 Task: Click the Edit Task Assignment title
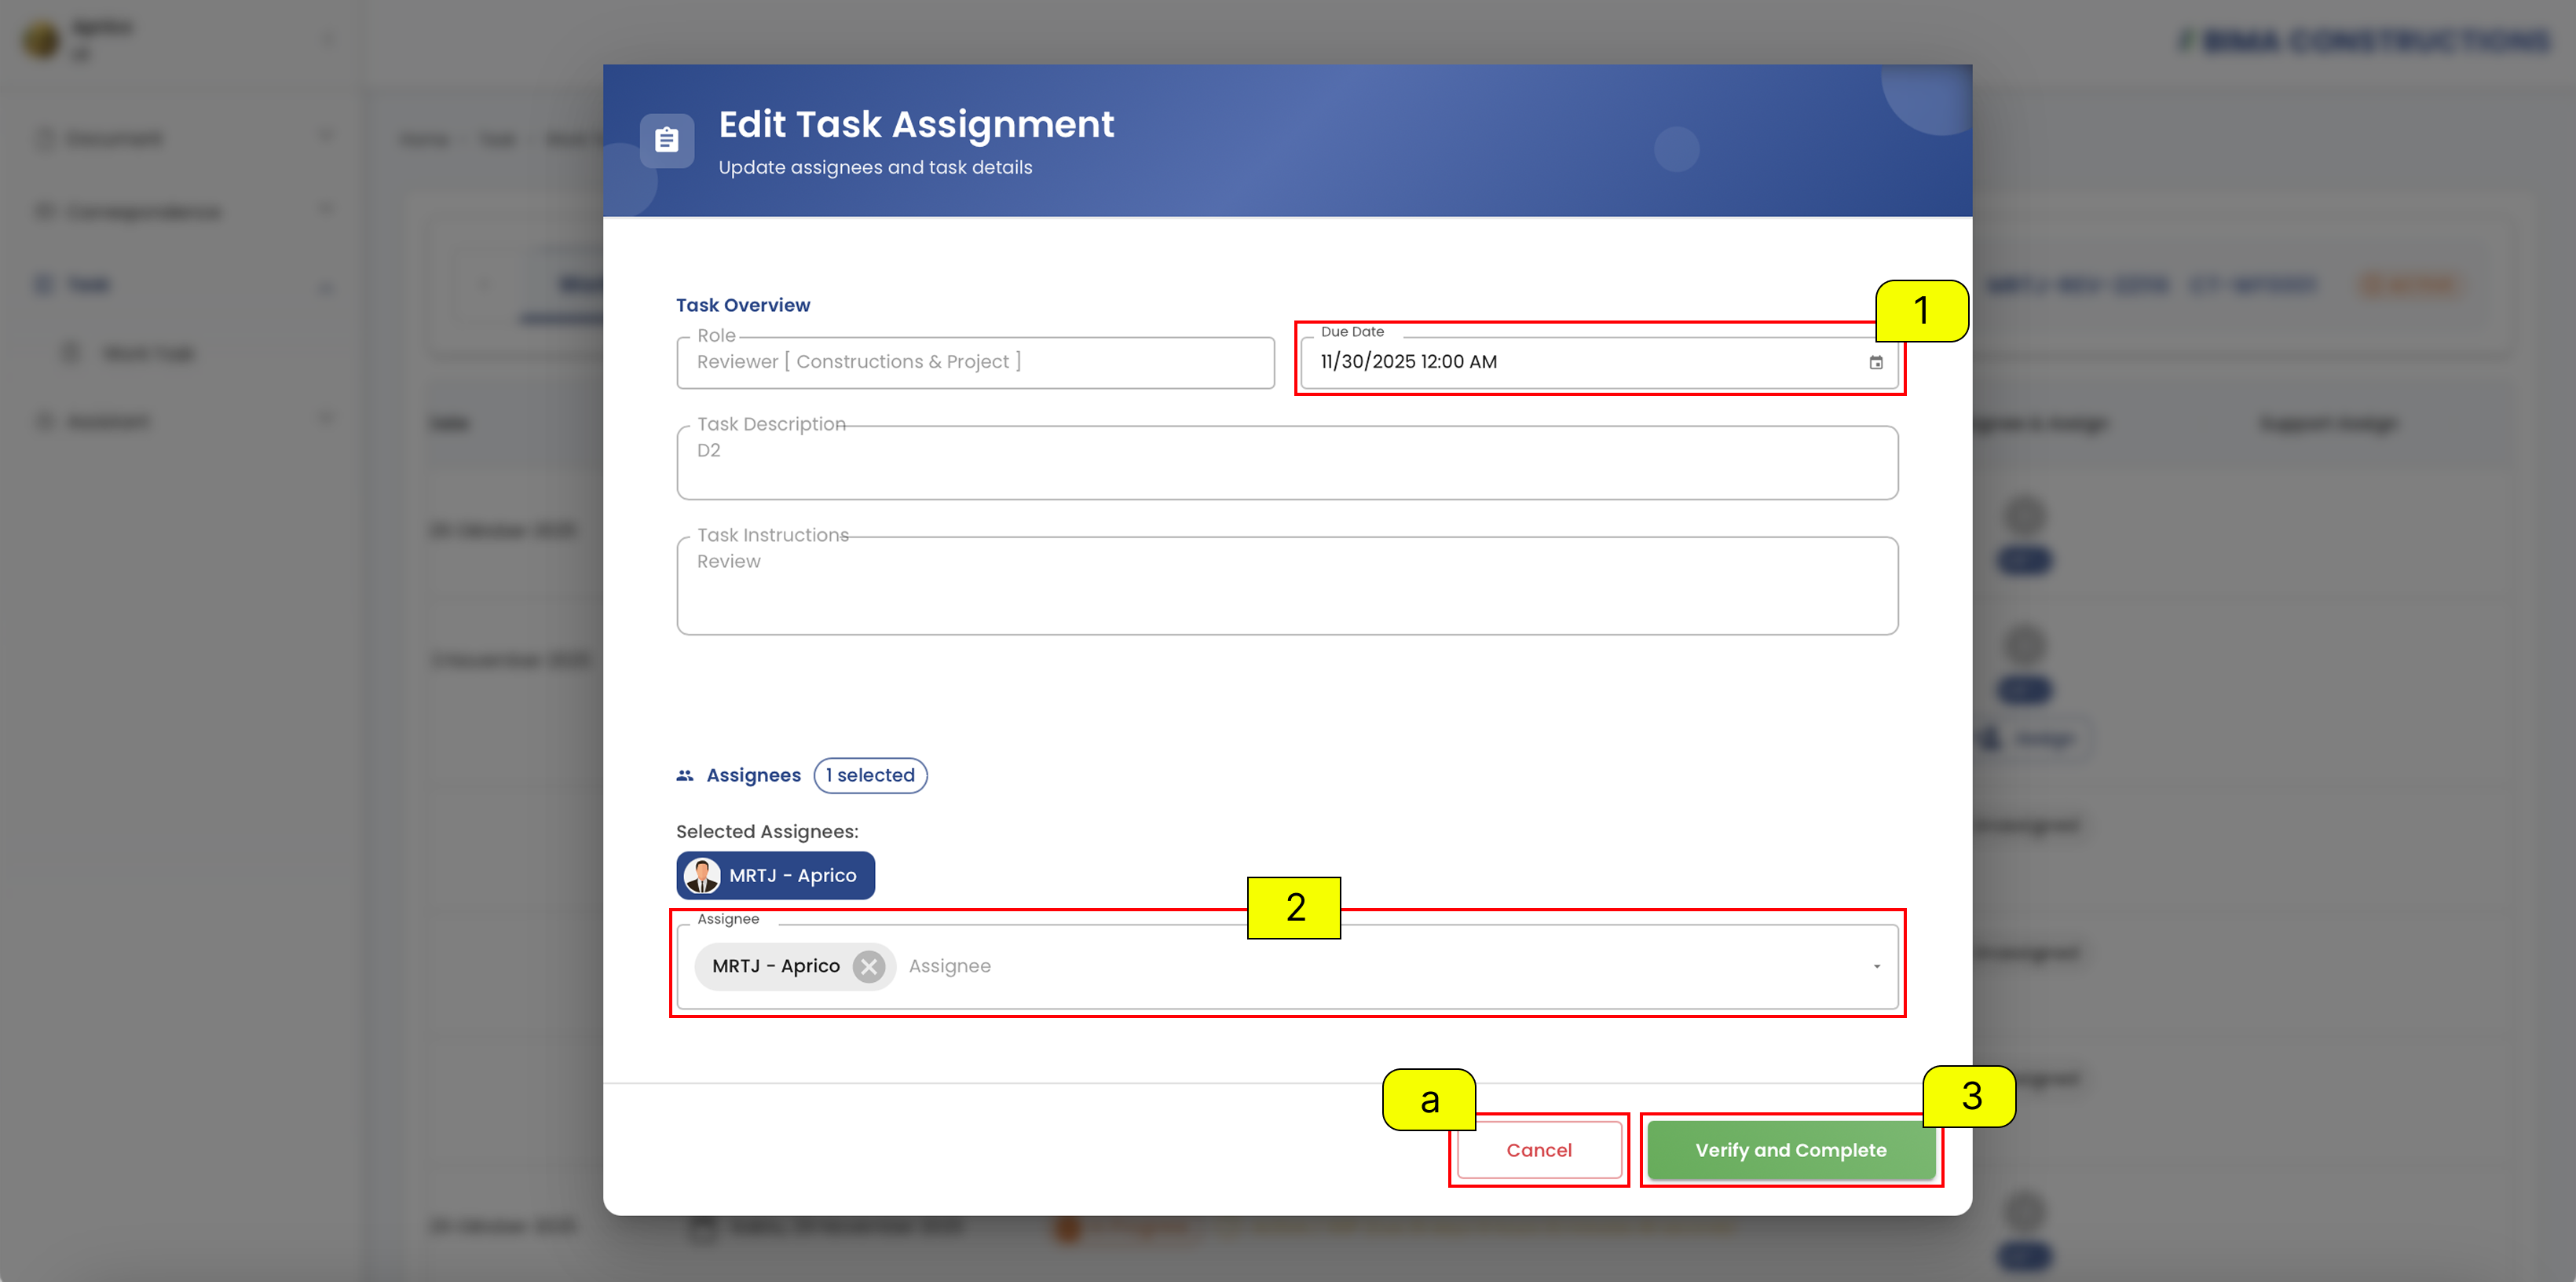pyautogui.click(x=916, y=124)
